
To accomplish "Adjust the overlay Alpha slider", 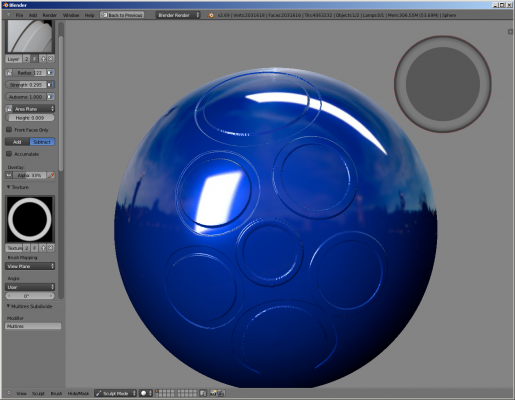I will point(30,175).
